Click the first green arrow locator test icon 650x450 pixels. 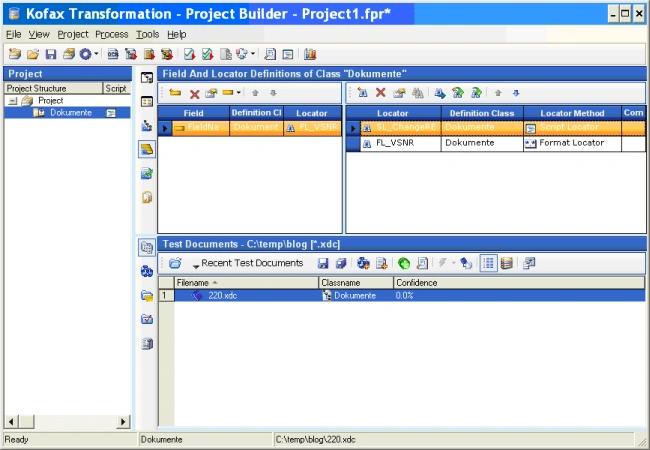tap(458, 93)
